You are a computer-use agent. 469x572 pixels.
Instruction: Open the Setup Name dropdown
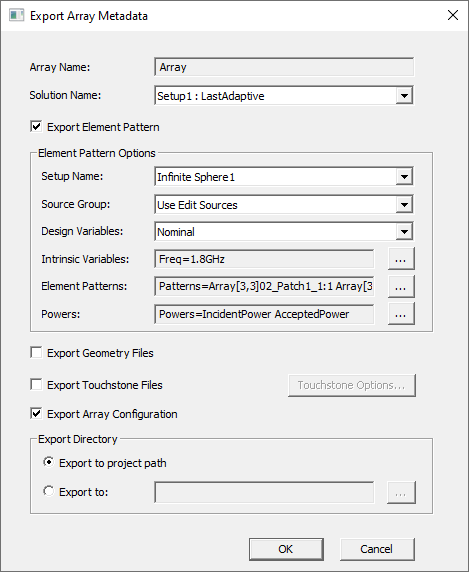[404, 177]
